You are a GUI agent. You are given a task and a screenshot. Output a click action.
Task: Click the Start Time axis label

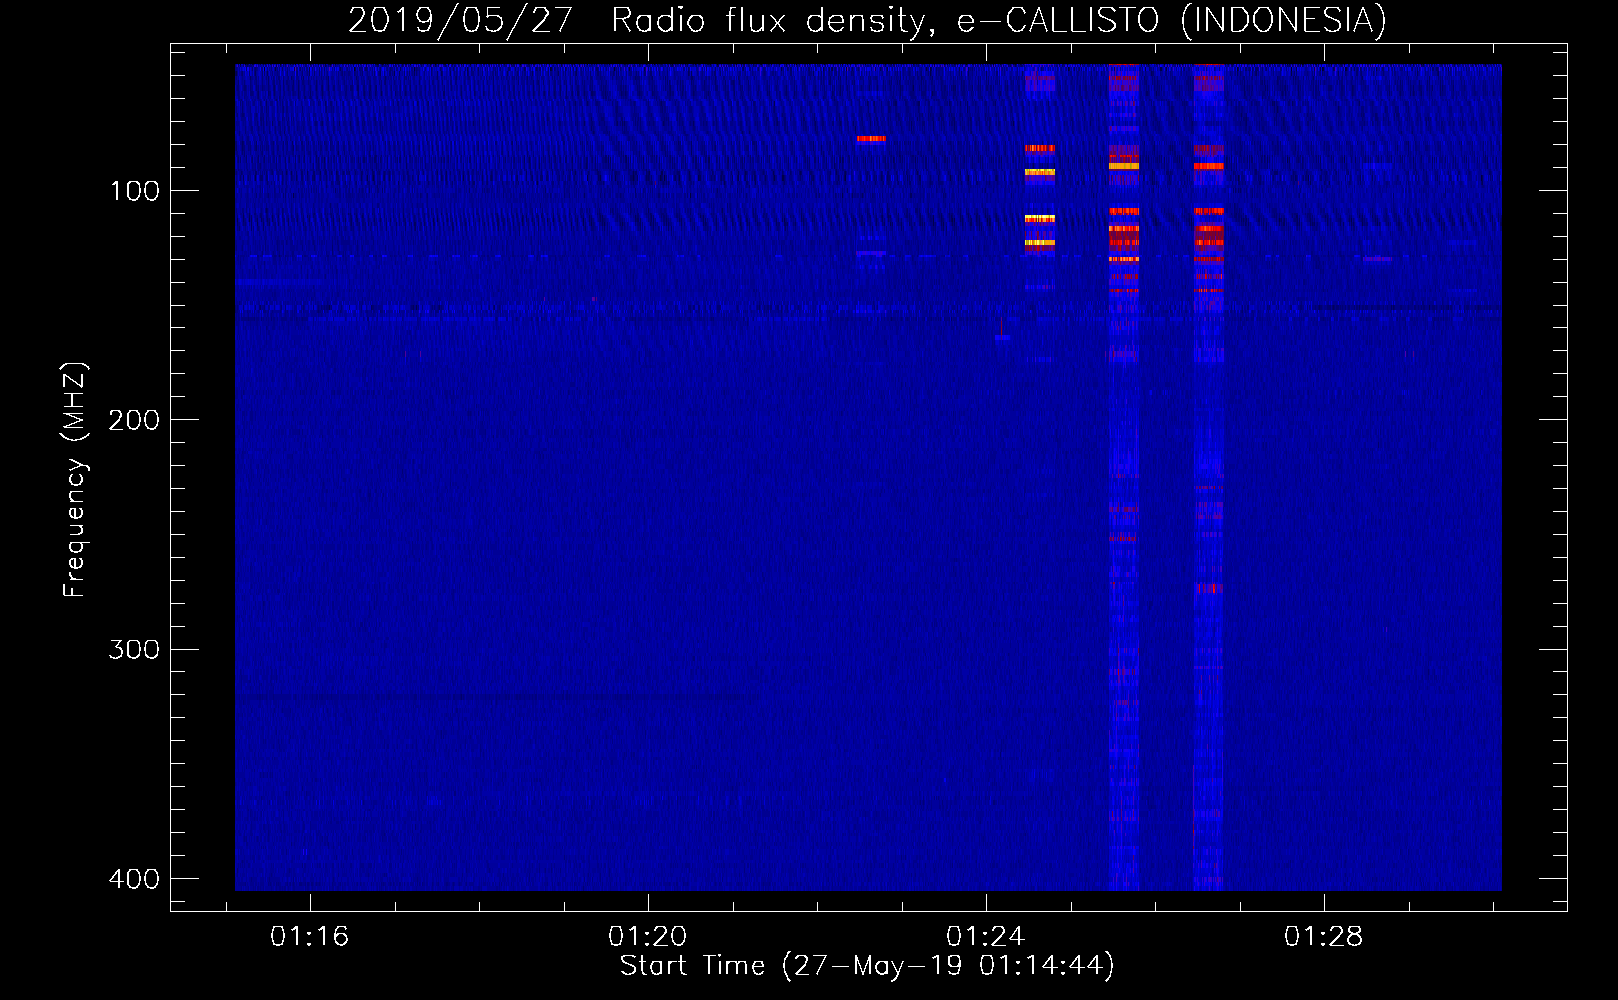[x=867, y=966]
